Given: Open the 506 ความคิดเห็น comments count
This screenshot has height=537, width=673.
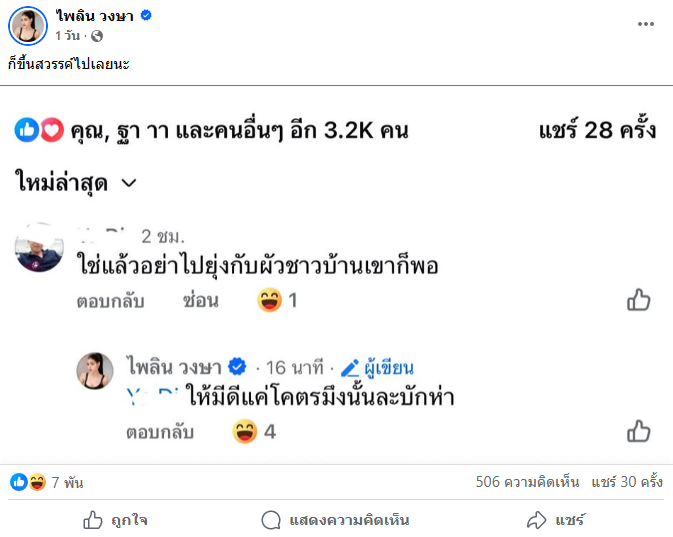Looking at the screenshot, I should tap(527, 482).
